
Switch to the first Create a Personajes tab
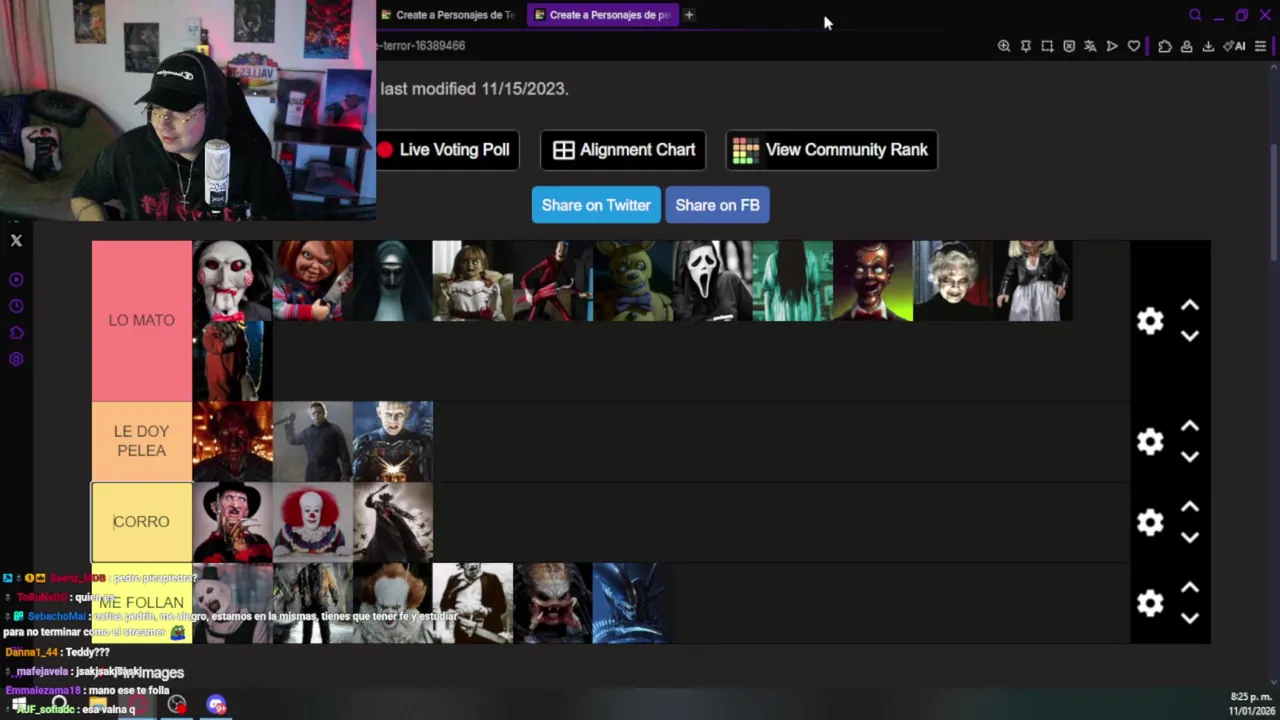450,15
